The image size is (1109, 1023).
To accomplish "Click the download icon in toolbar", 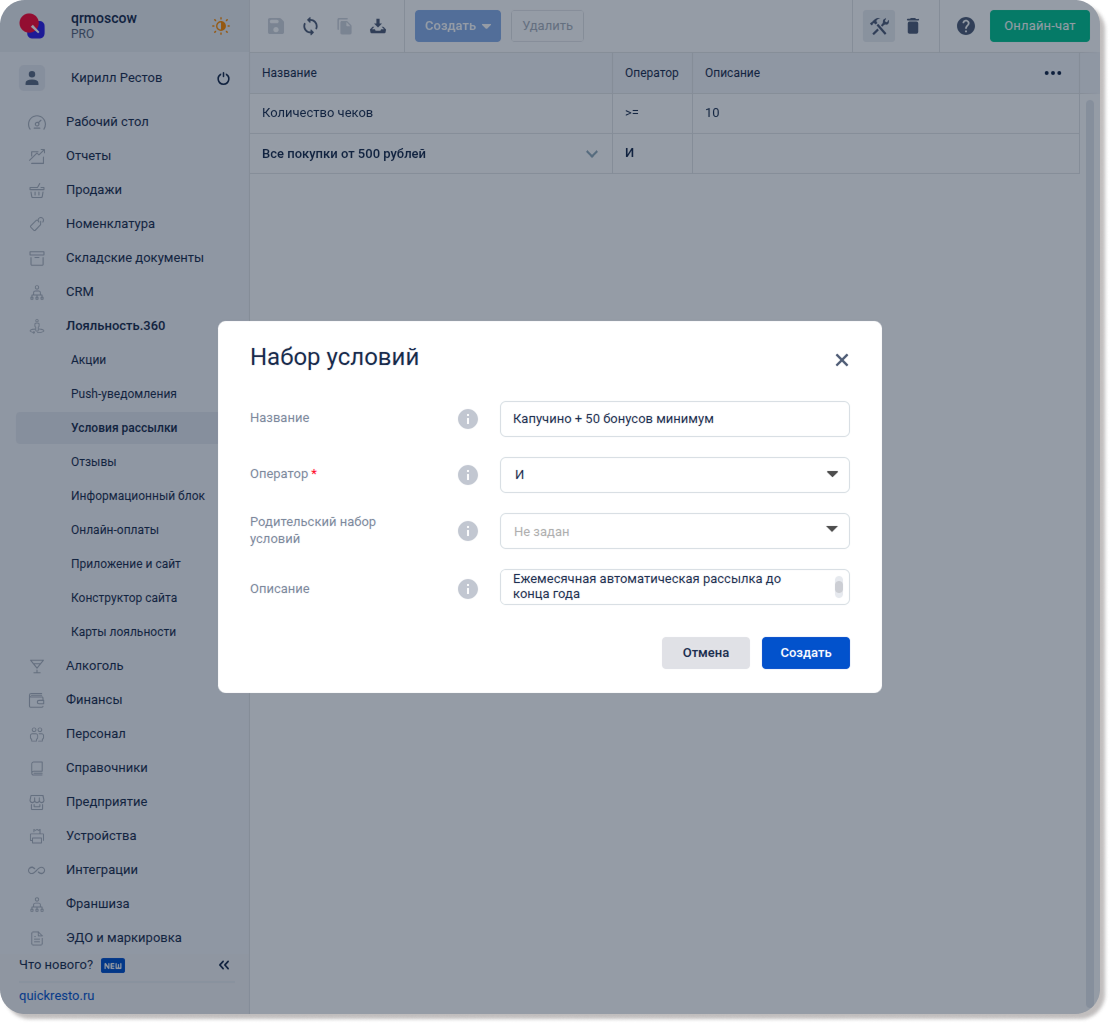I will coord(378,26).
